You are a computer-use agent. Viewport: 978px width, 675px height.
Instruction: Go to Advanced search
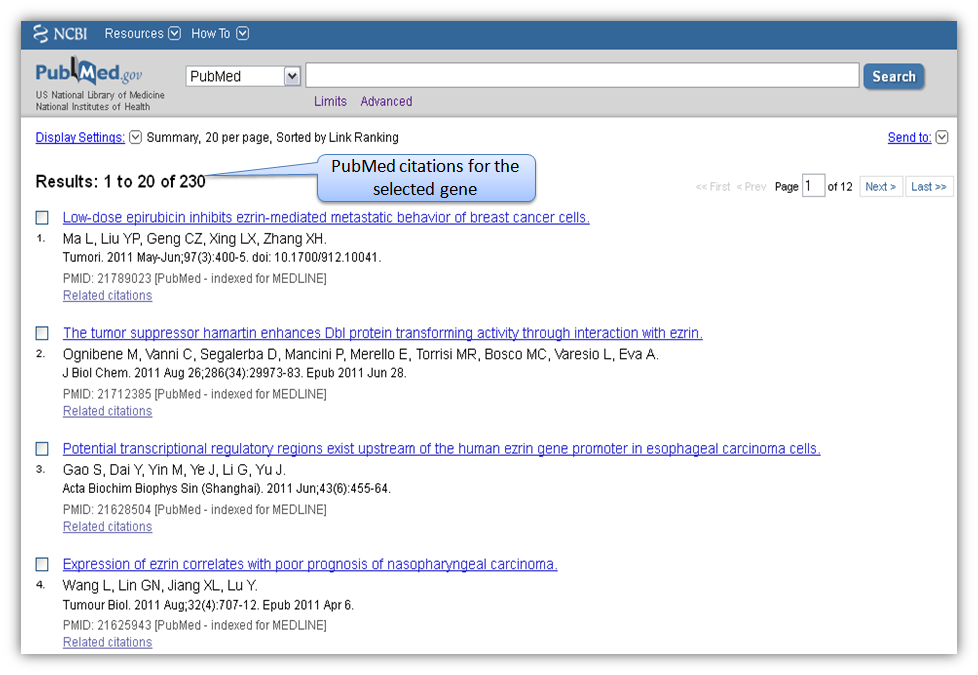tap(386, 101)
